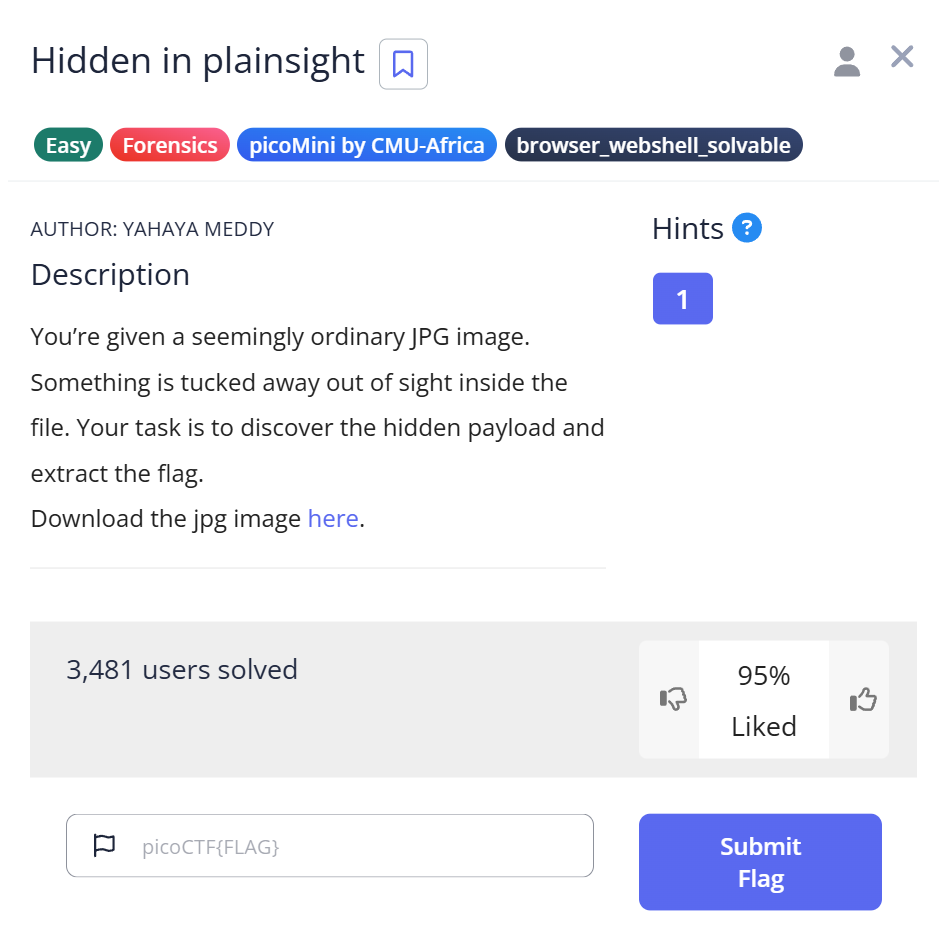Click the Hidden in plainsight title
This screenshot has height=951, width=946.
point(197,61)
